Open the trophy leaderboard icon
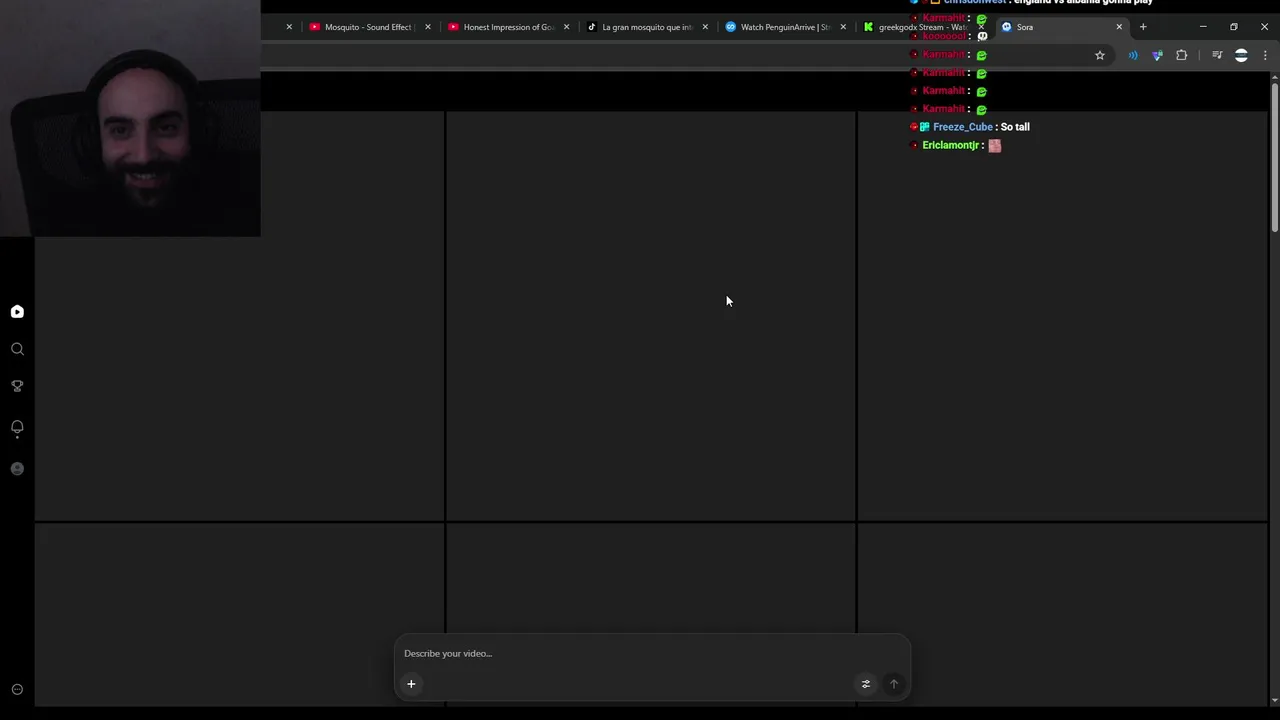The width and height of the screenshot is (1280, 720). pyautogui.click(x=17, y=386)
